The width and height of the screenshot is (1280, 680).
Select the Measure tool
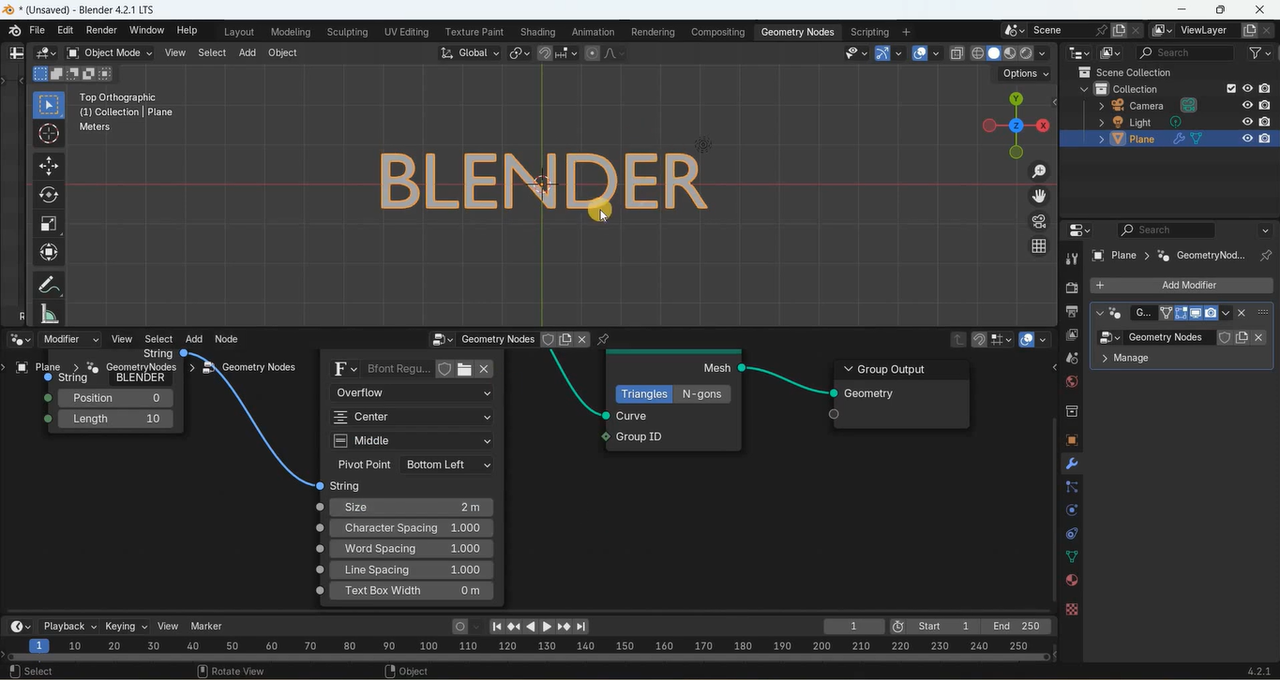pos(48,314)
